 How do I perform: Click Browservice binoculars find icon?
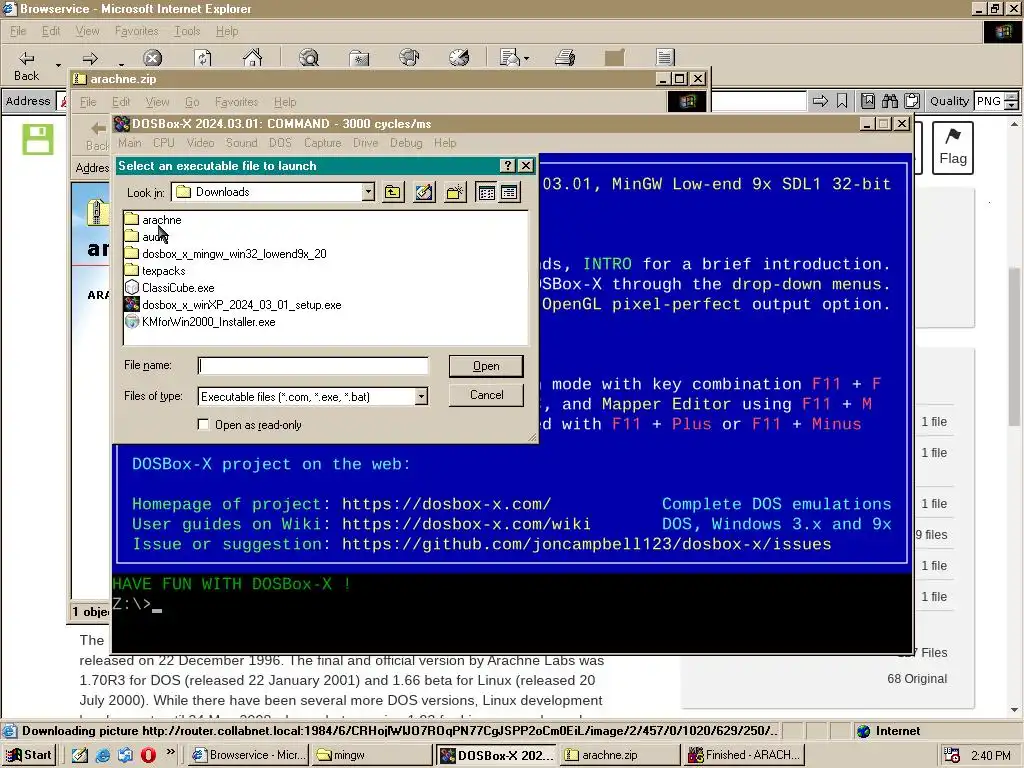pyautogui.click(x=889, y=101)
